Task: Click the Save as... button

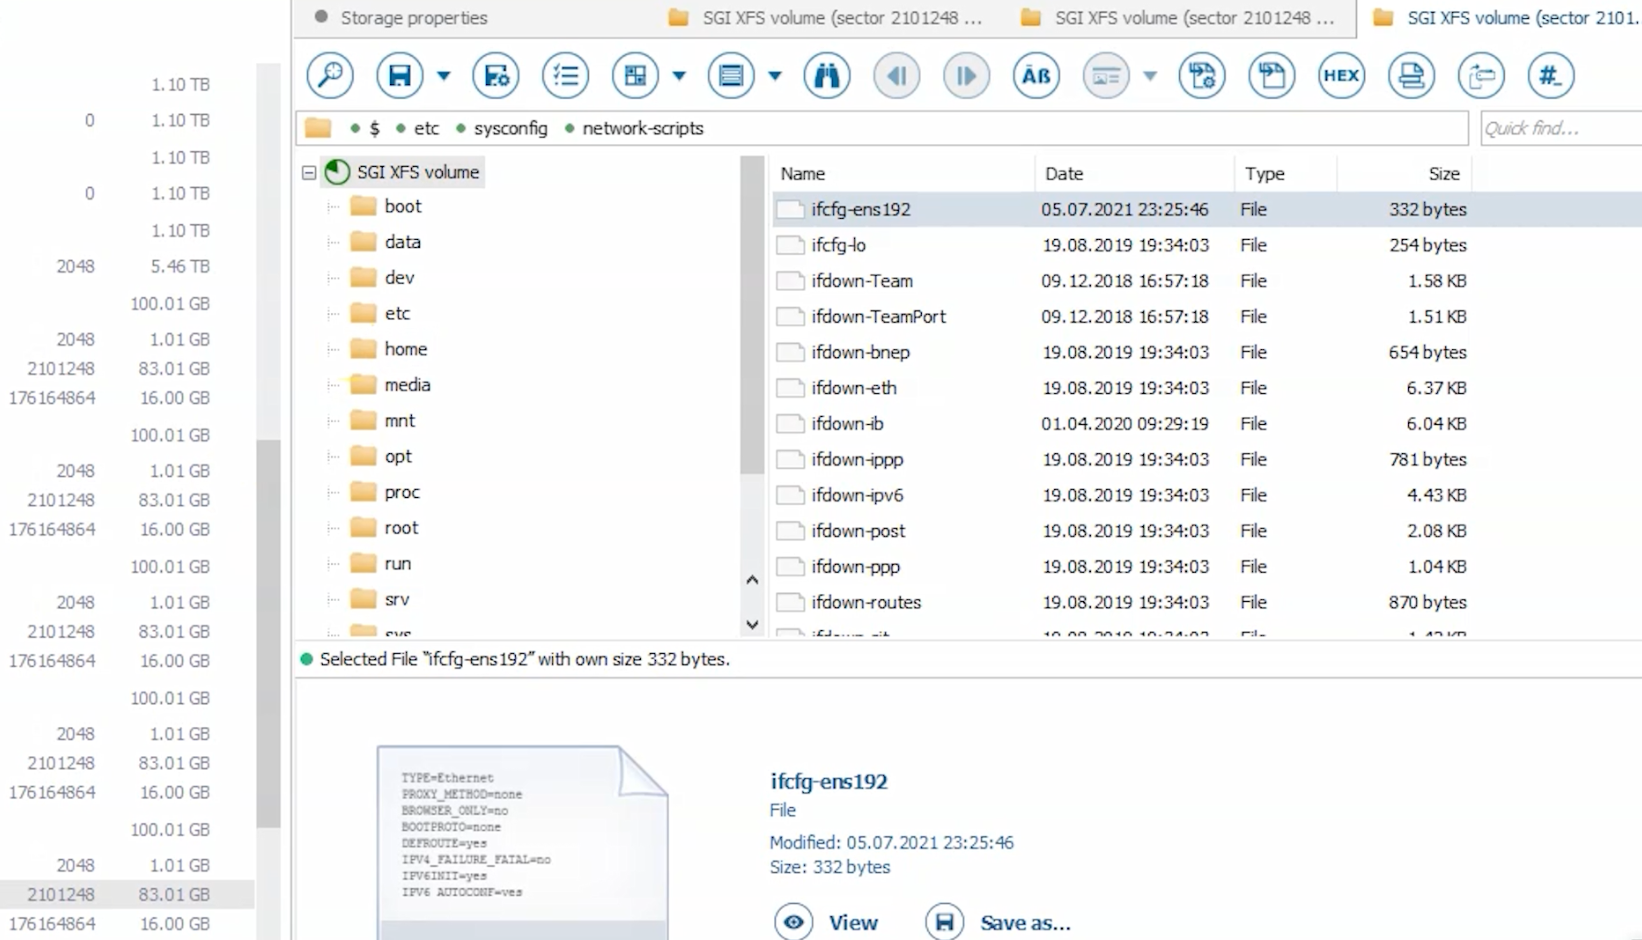Action: point(1024,923)
